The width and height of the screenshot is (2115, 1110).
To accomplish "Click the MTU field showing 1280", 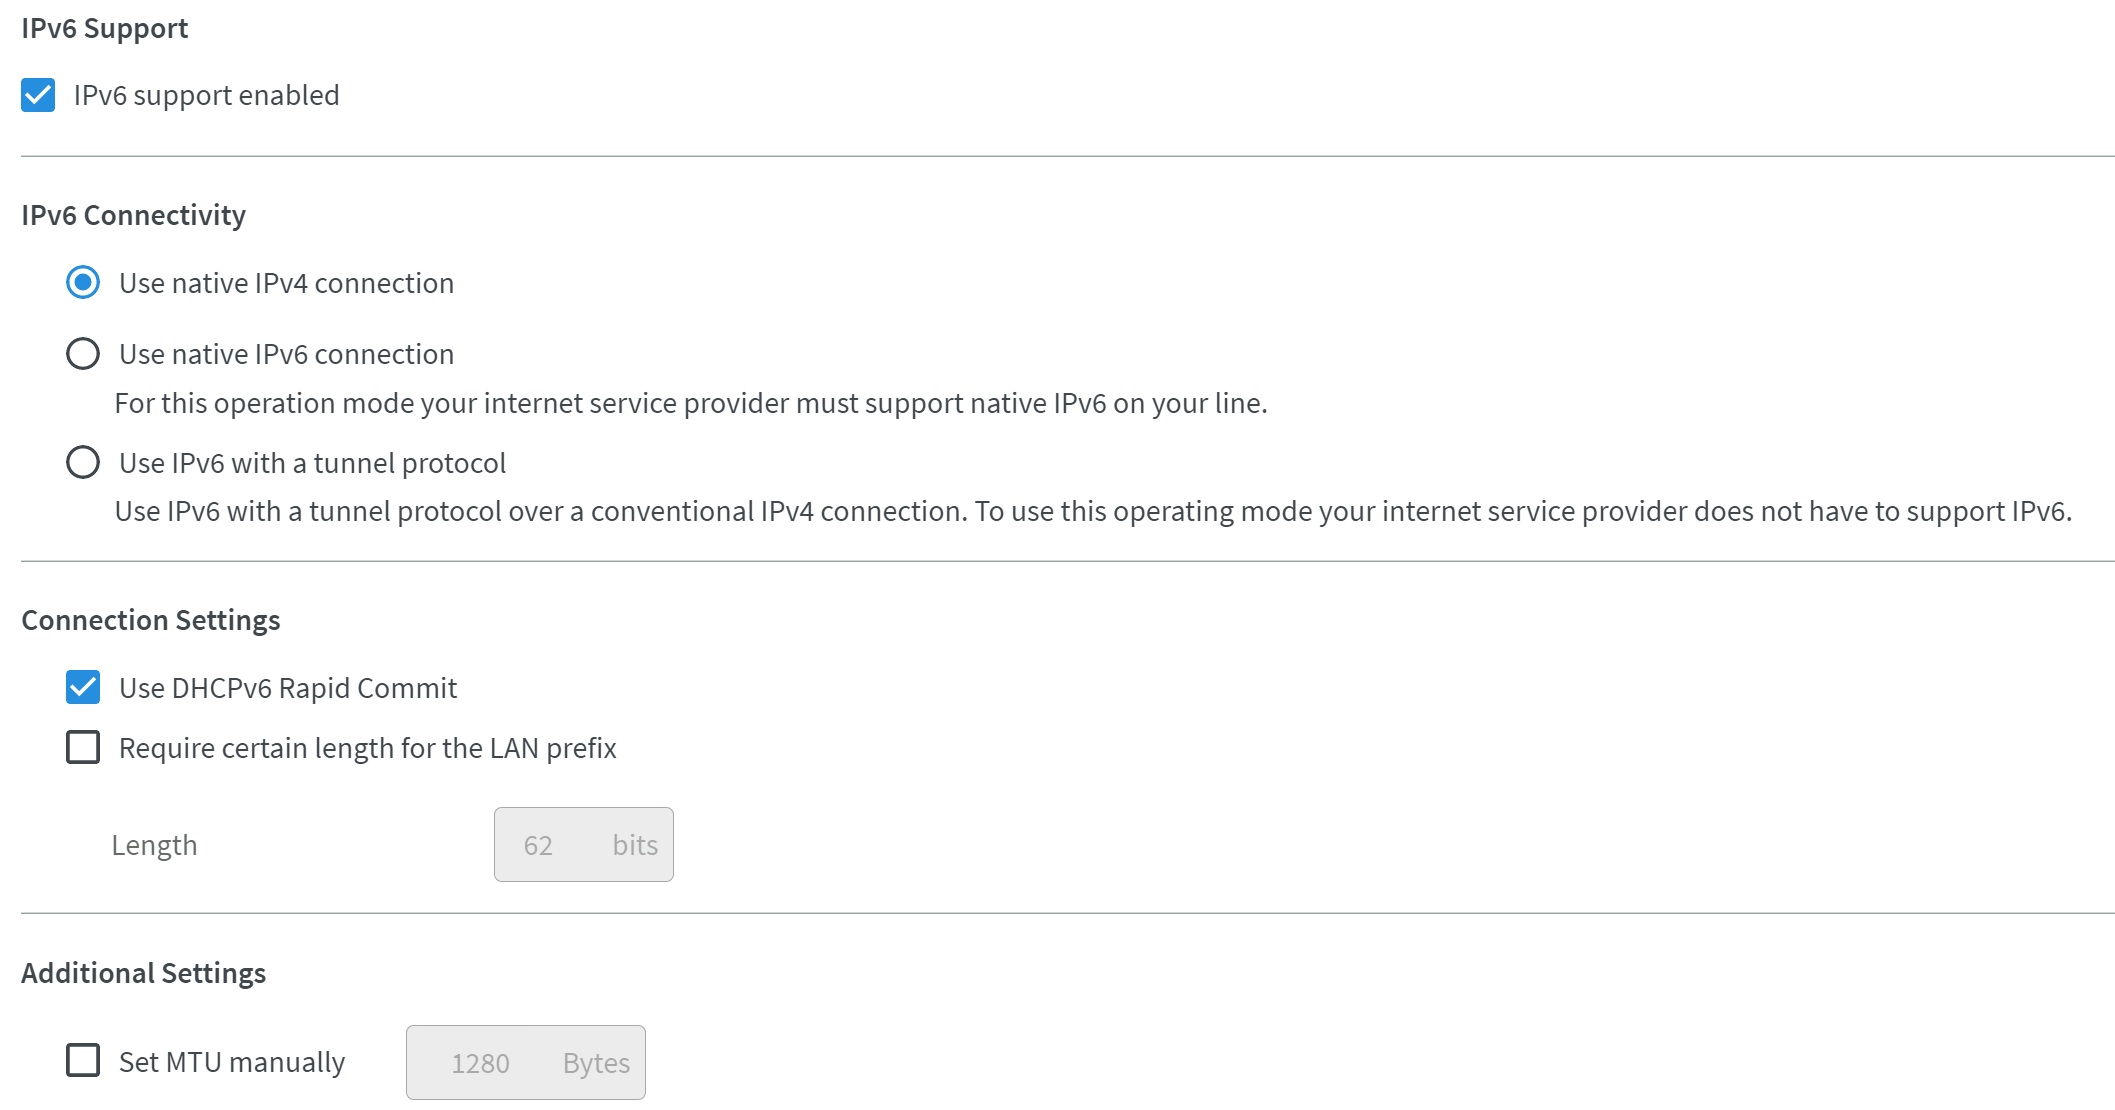I will 526,1063.
